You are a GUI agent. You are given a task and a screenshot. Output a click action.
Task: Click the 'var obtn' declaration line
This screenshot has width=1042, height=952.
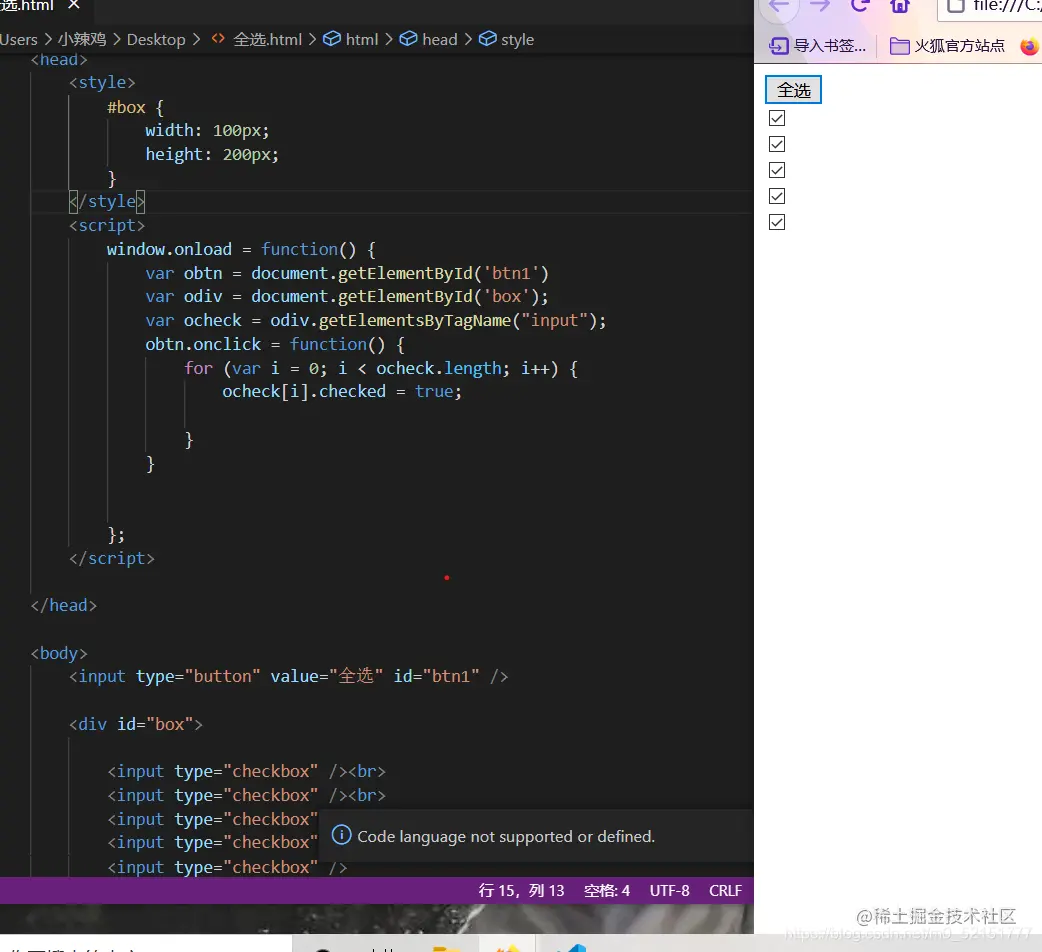click(347, 274)
